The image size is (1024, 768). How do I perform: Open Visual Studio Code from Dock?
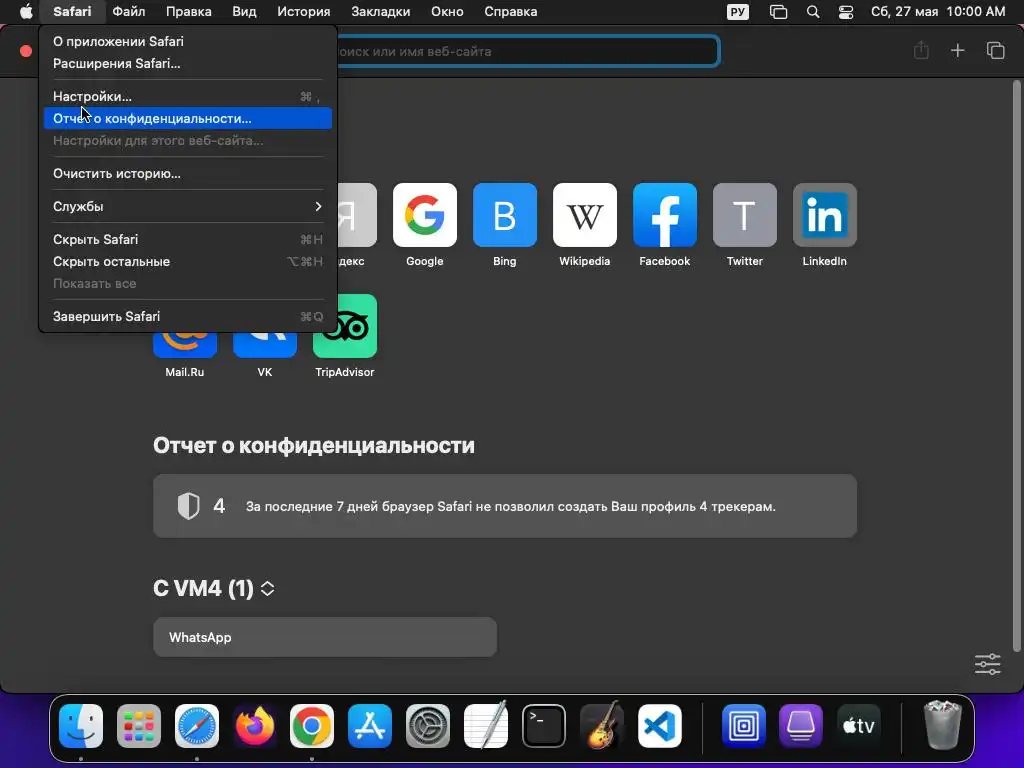tap(660, 726)
